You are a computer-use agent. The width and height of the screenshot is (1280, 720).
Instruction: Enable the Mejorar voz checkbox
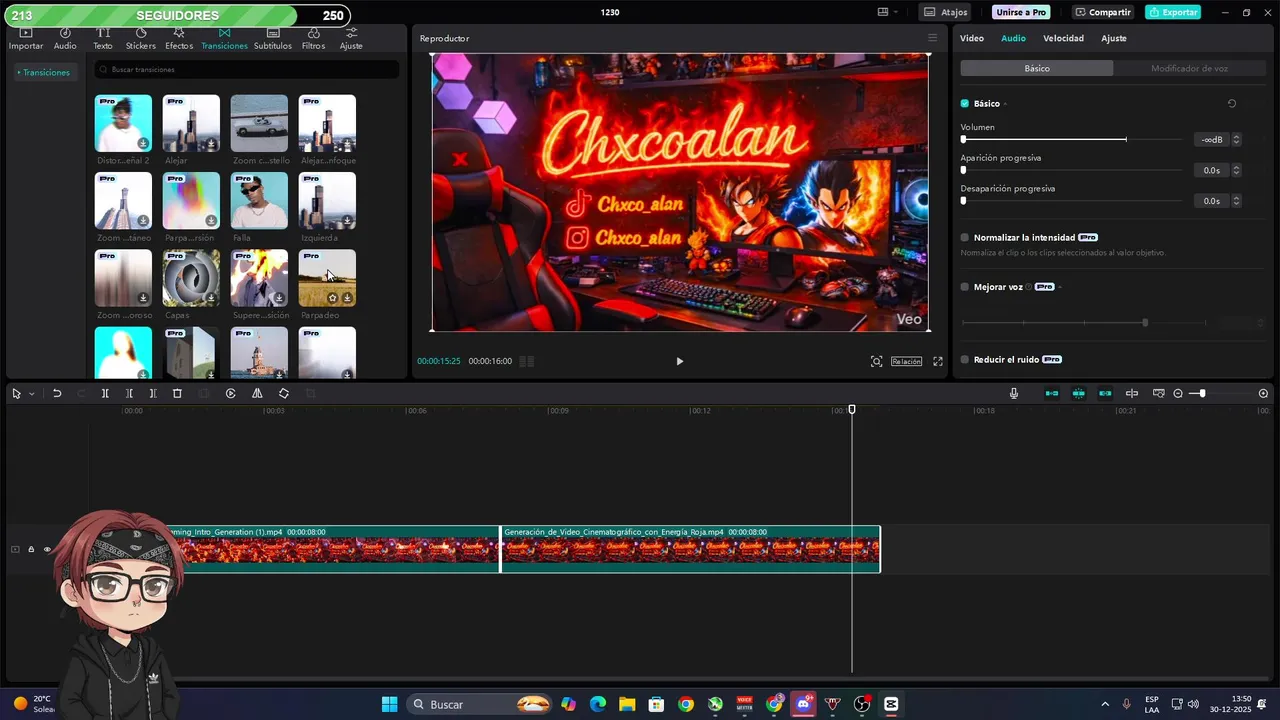[x=965, y=287]
